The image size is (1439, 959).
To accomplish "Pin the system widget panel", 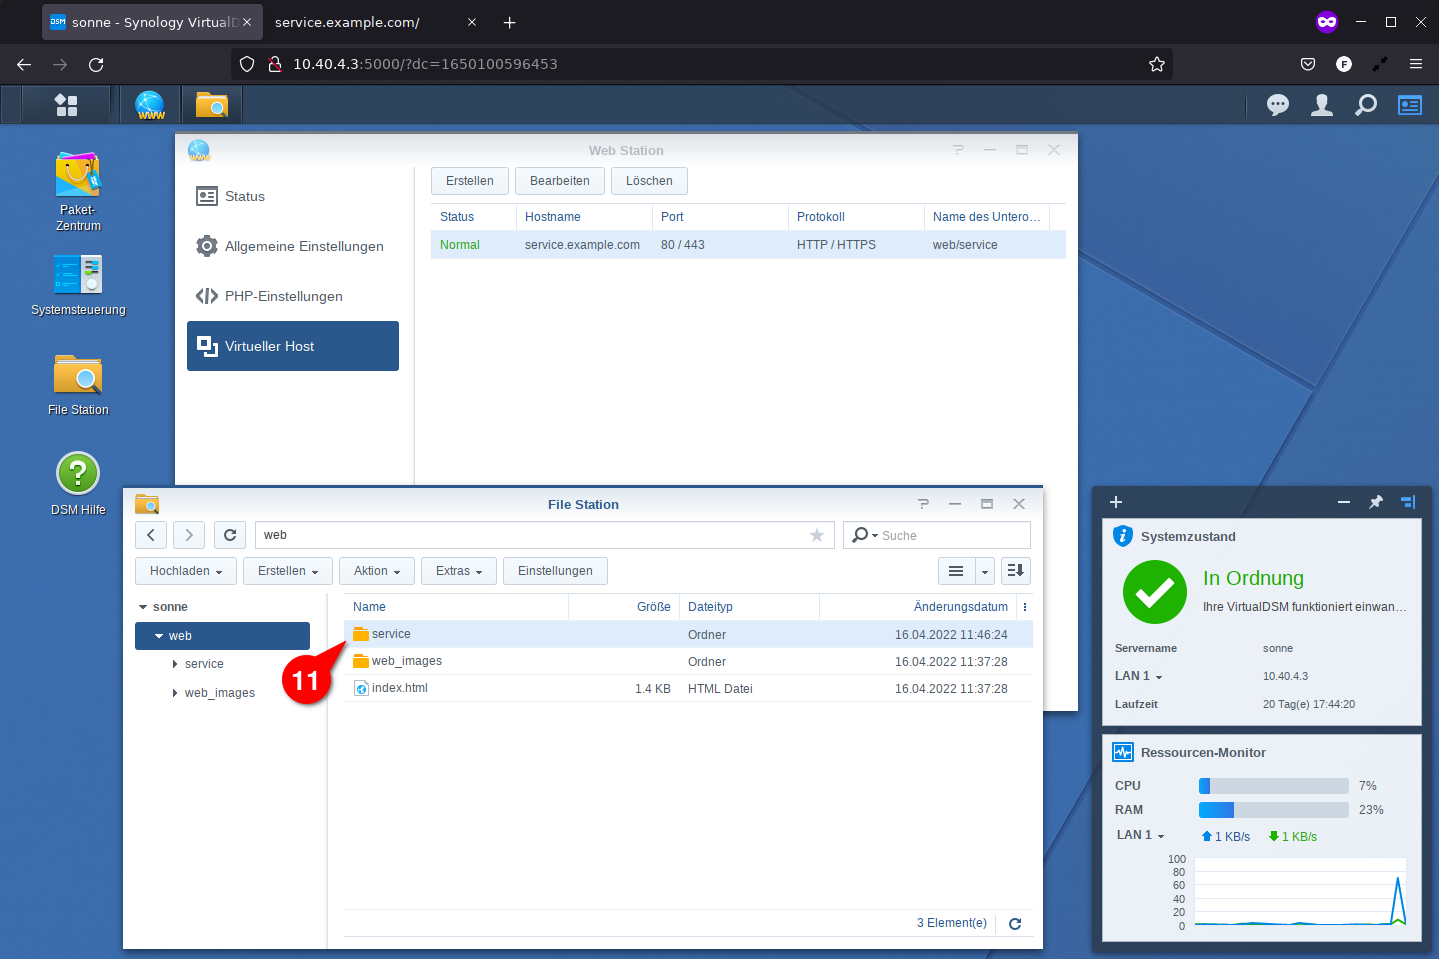I will click(1376, 502).
